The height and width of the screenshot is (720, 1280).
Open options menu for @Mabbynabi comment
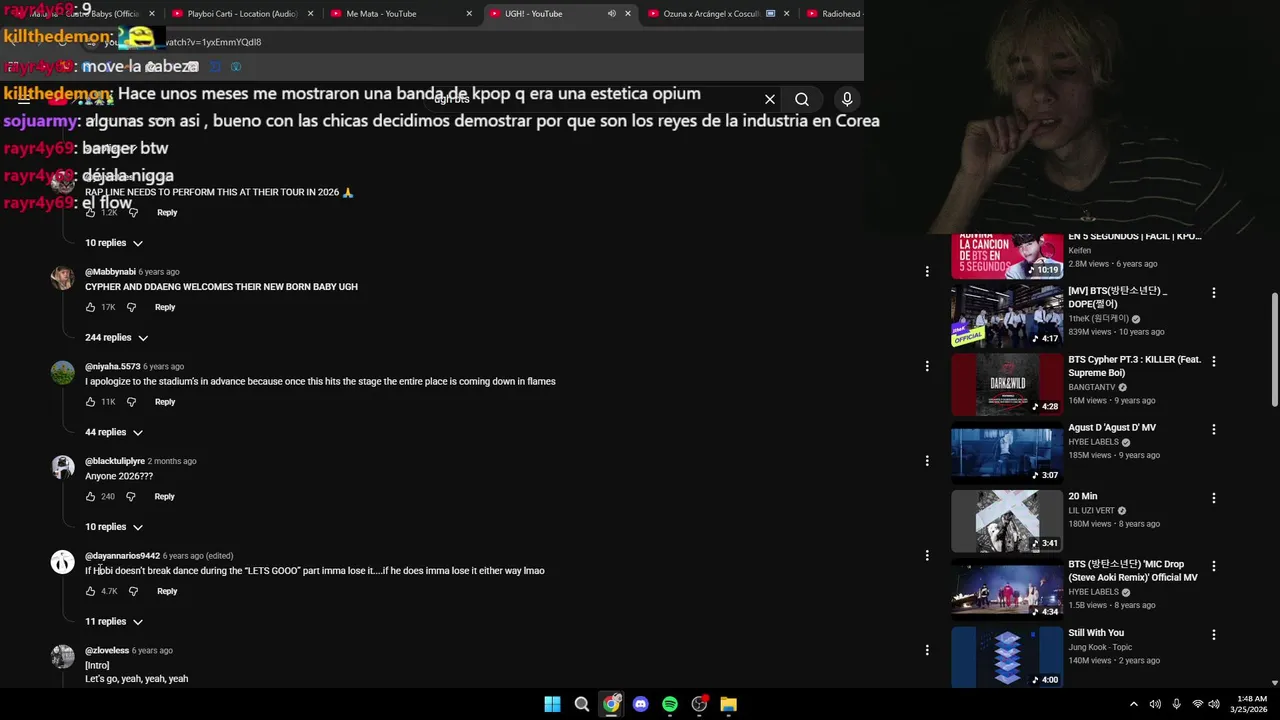click(927, 271)
